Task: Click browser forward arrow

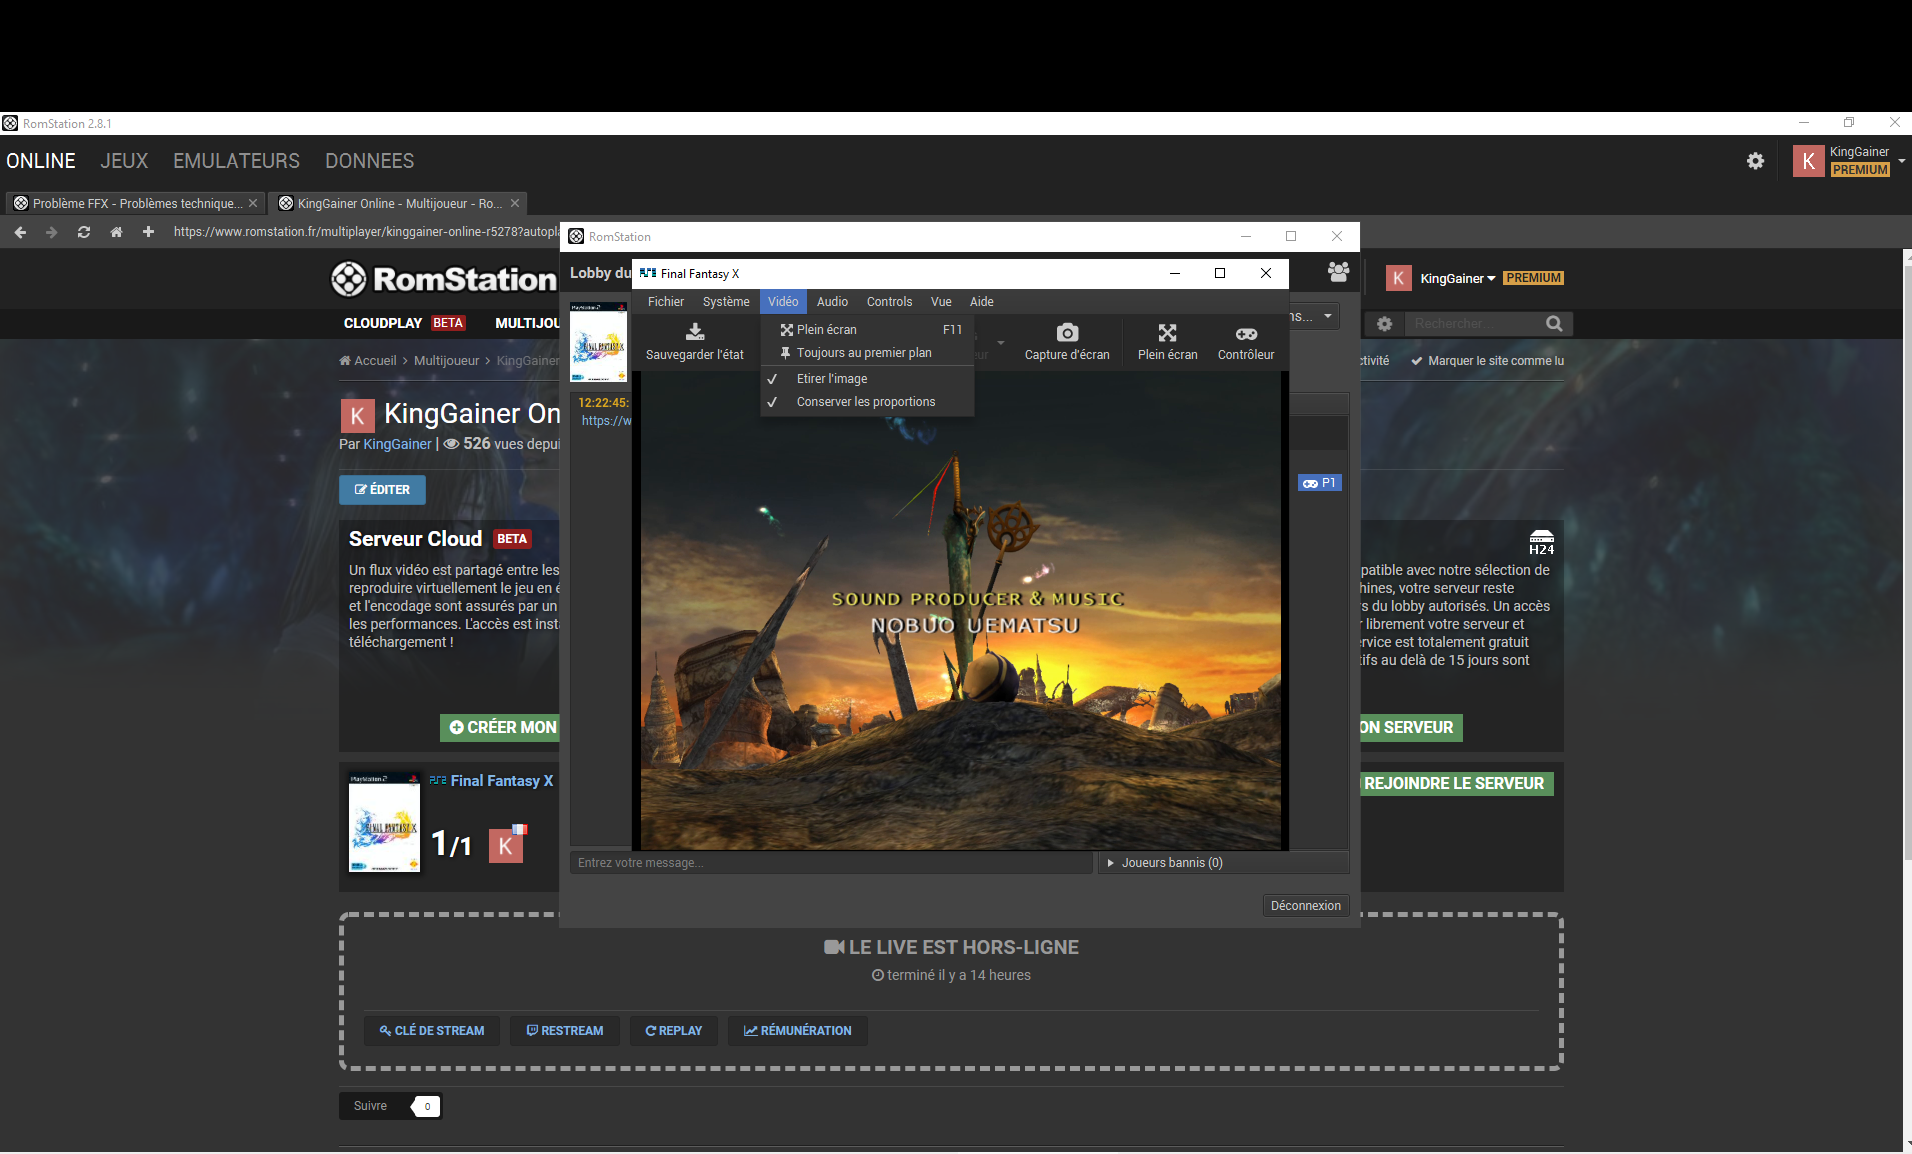Action: click(x=52, y=232)
